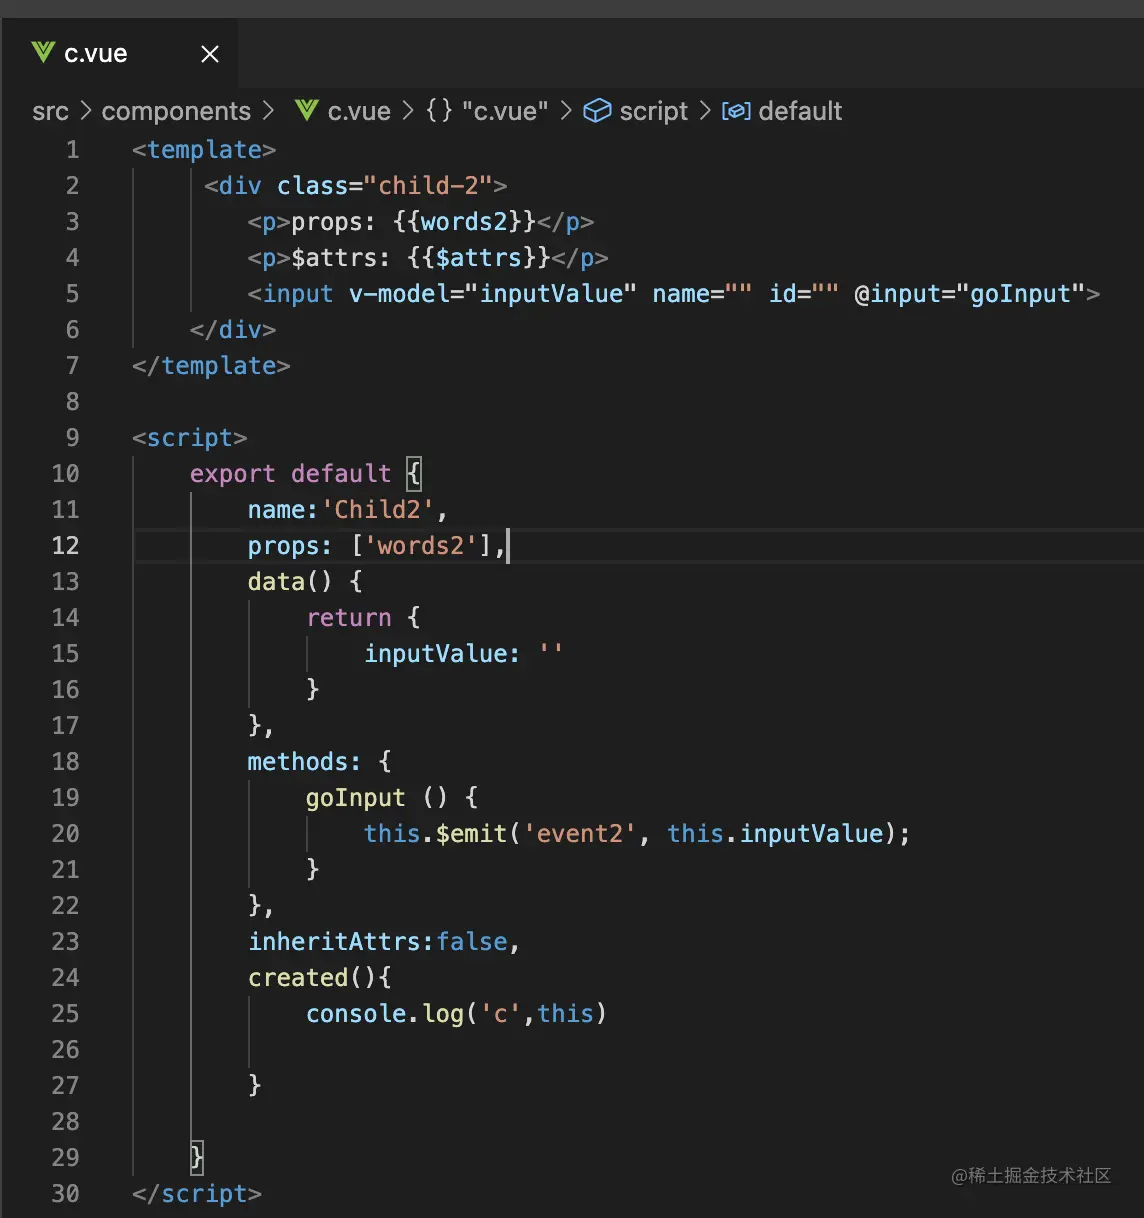Click class="child-2" attribute text
Screen dimensions: 1144x1218
384,186
